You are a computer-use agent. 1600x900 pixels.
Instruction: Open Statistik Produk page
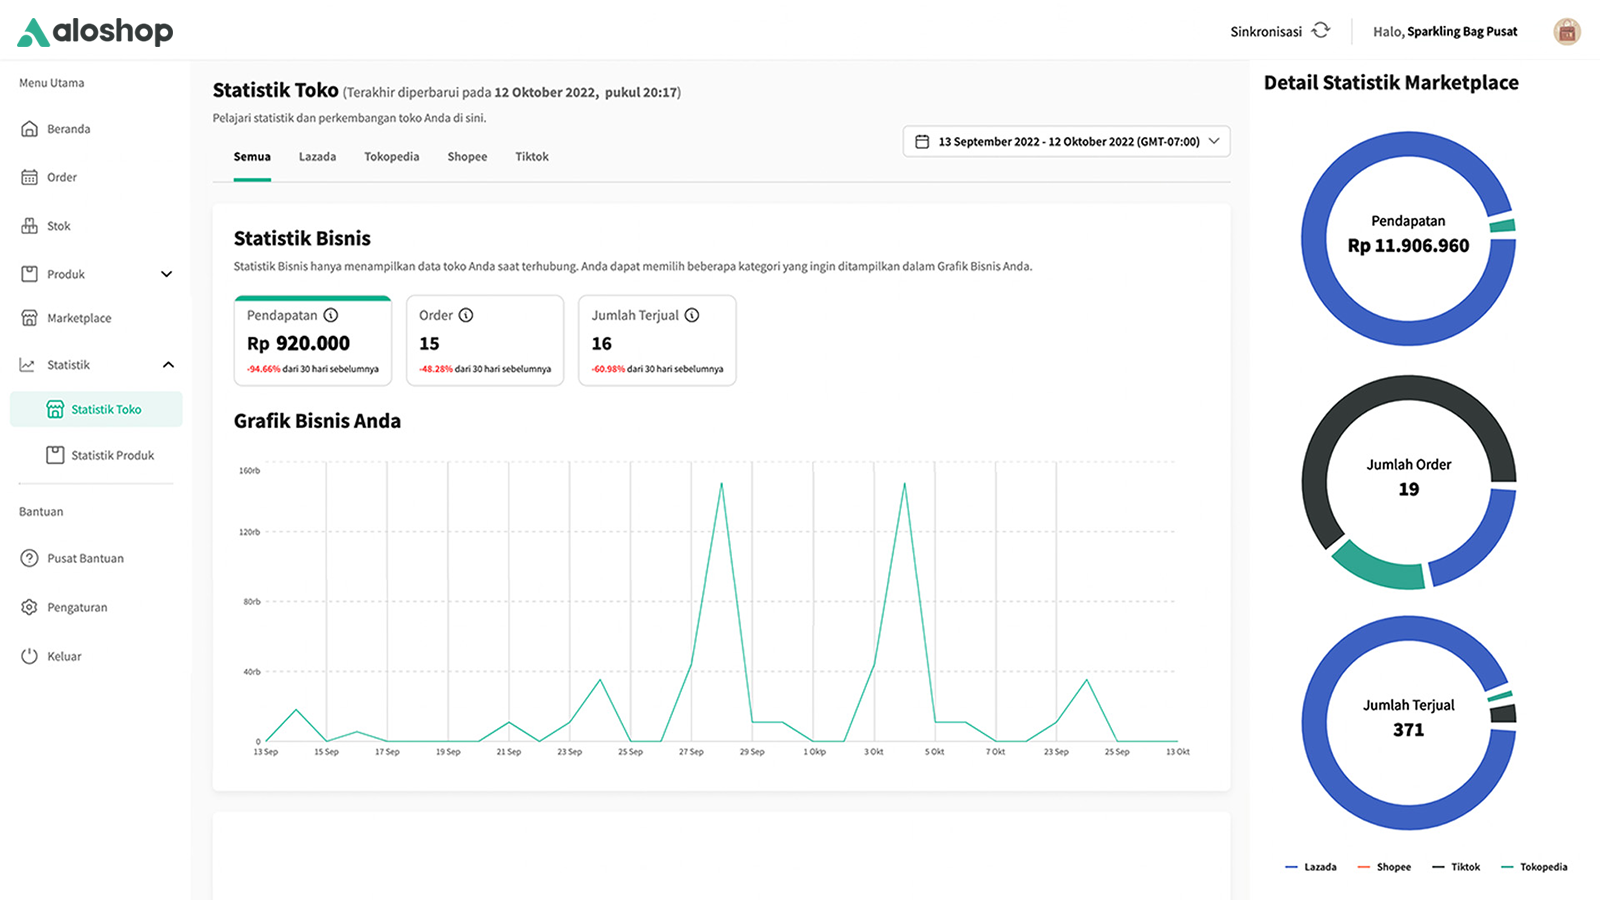(111, 455)
